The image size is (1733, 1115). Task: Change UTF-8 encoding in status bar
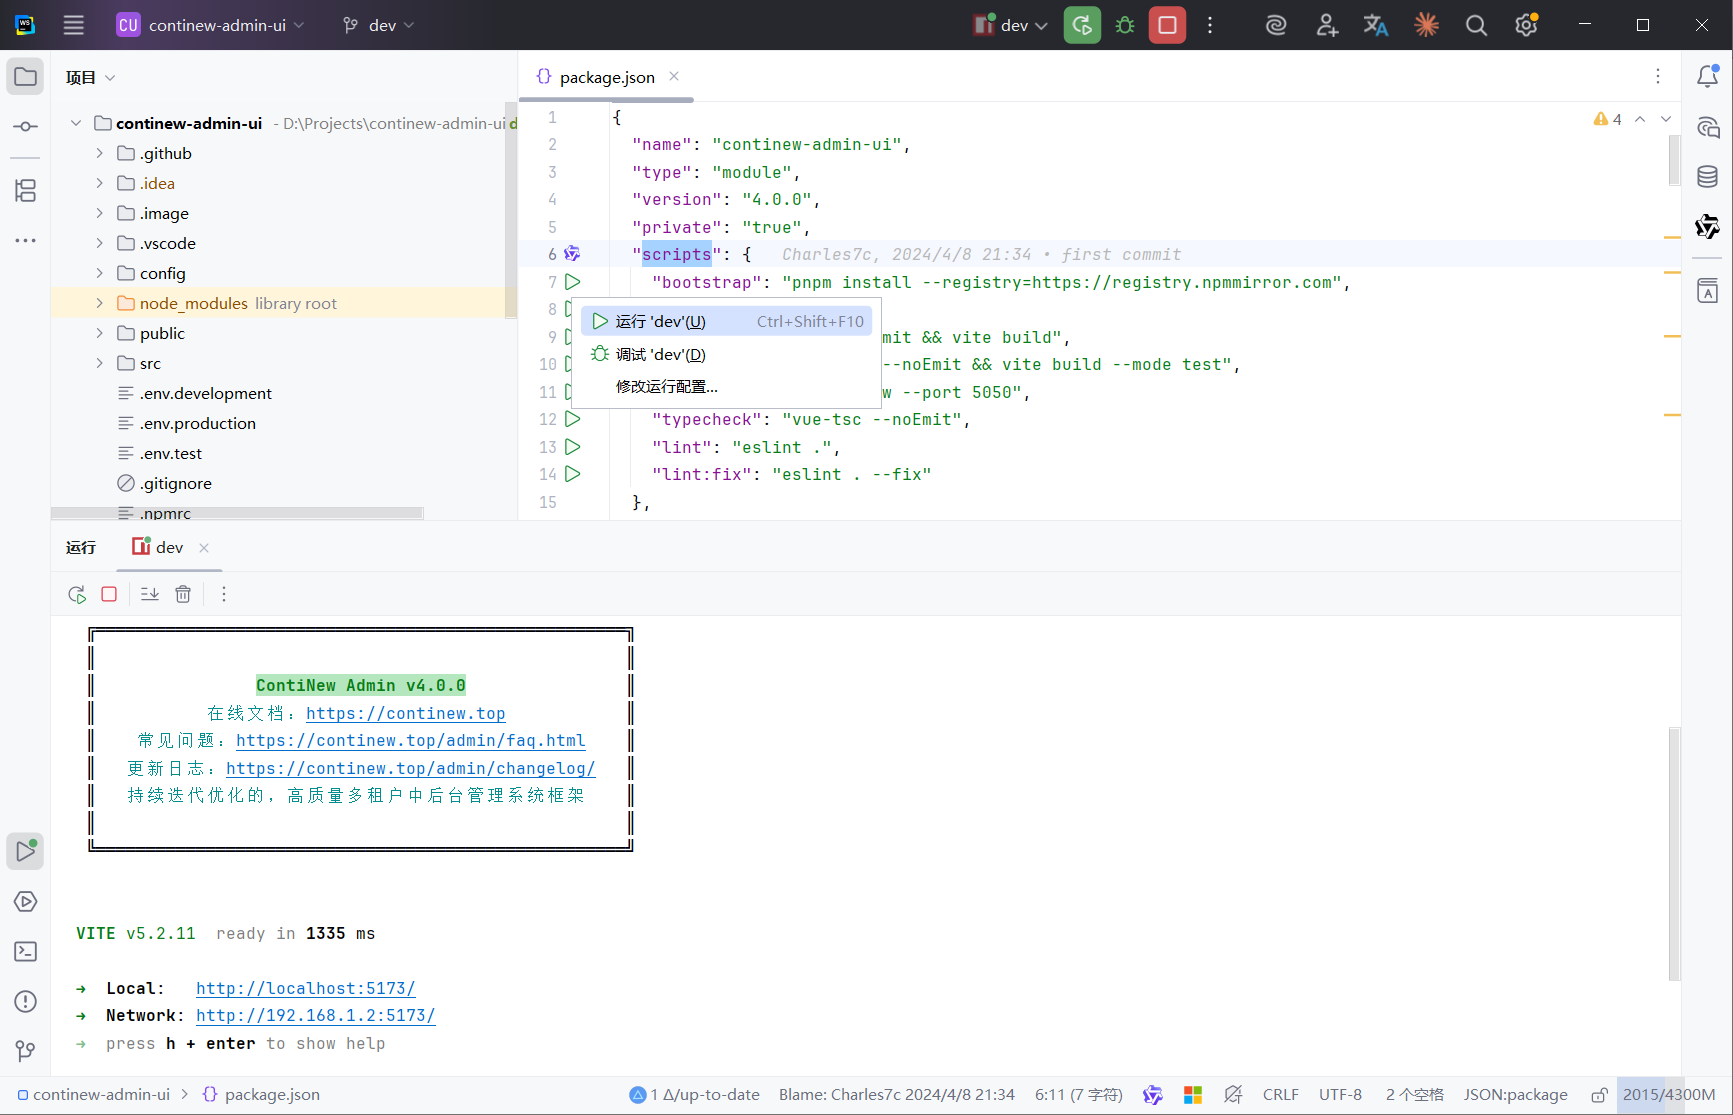[1340, 1095]
